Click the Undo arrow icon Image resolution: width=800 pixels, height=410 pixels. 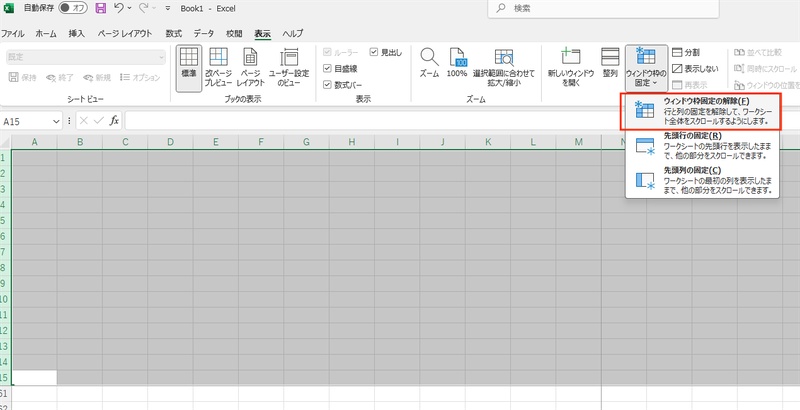[x=118, y=8]
